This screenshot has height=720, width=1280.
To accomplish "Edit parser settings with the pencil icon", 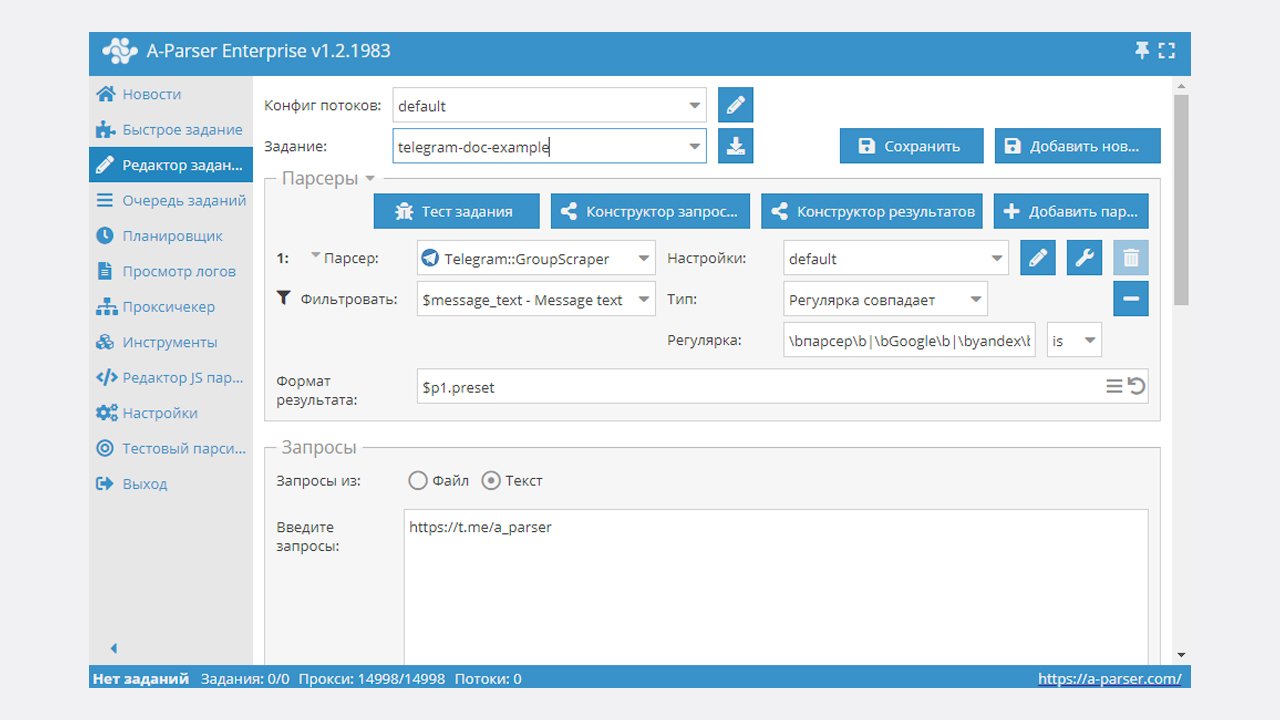I will pos(1038,258).
